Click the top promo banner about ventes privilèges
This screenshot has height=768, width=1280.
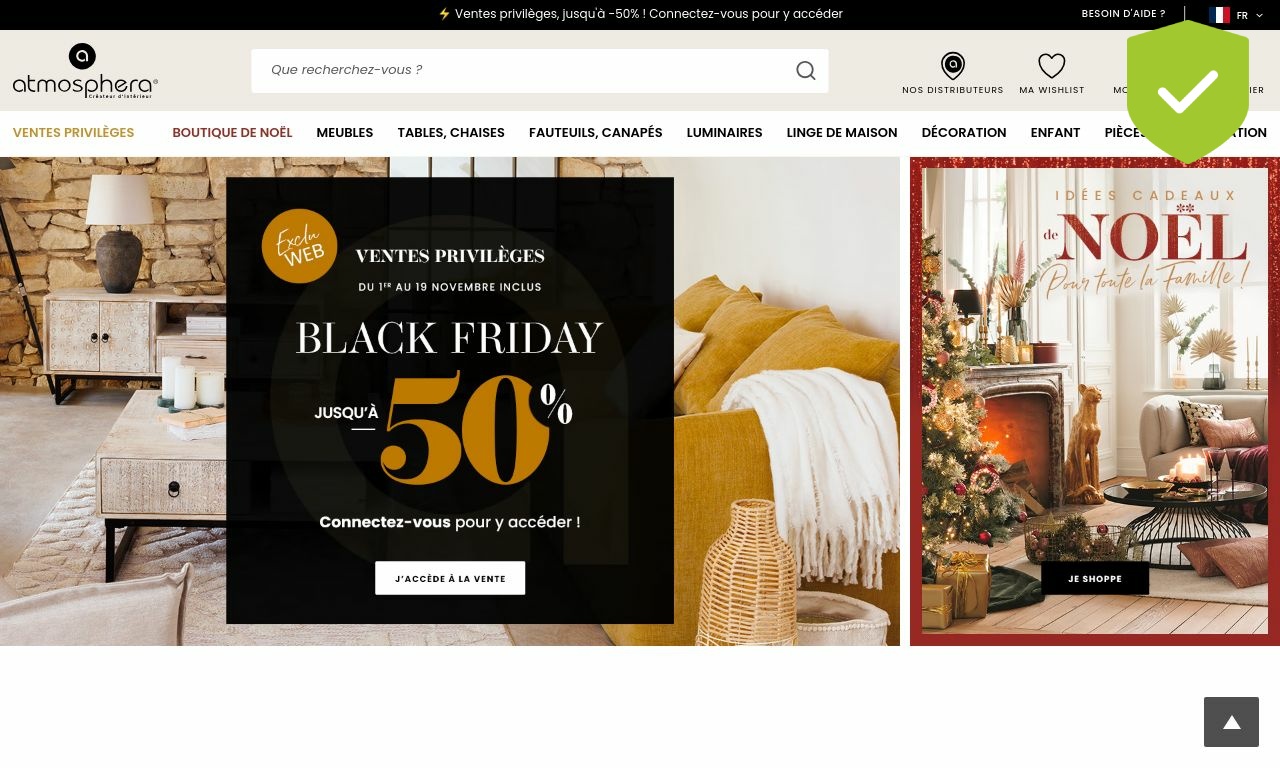(640, 14)
